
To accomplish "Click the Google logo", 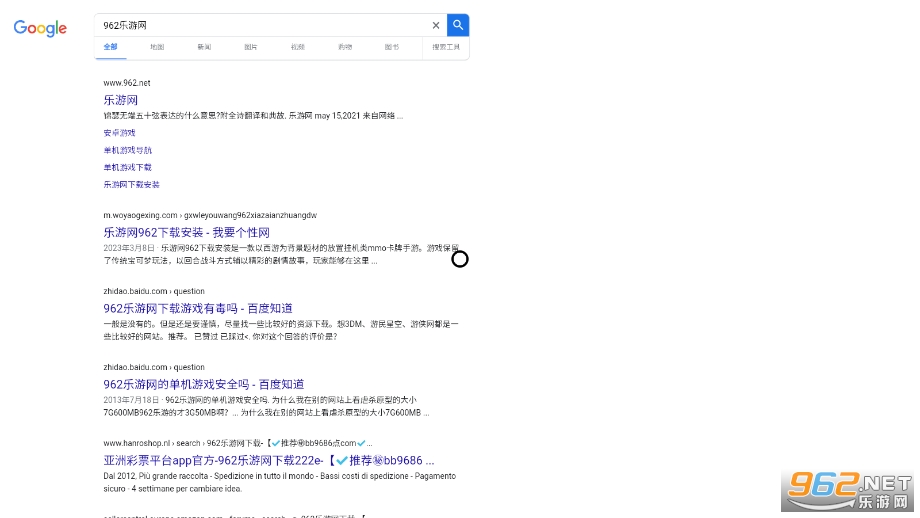I will pyautogui.click(x=40, y=28).
